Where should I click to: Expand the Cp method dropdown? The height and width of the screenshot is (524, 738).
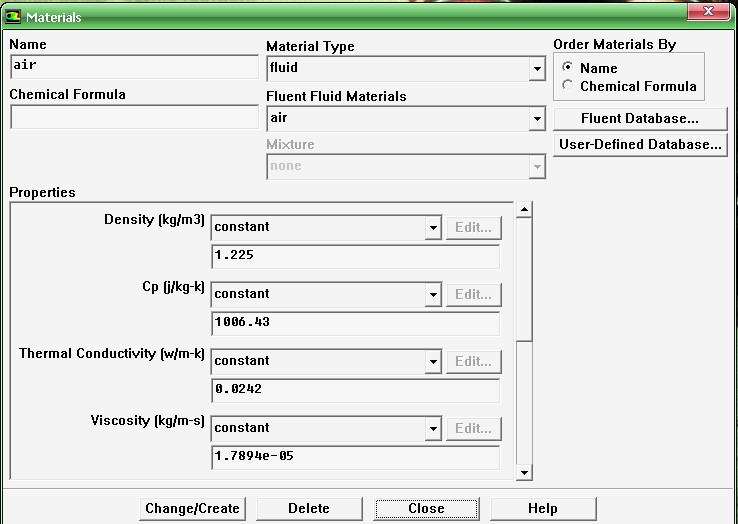tap(432, 295)
